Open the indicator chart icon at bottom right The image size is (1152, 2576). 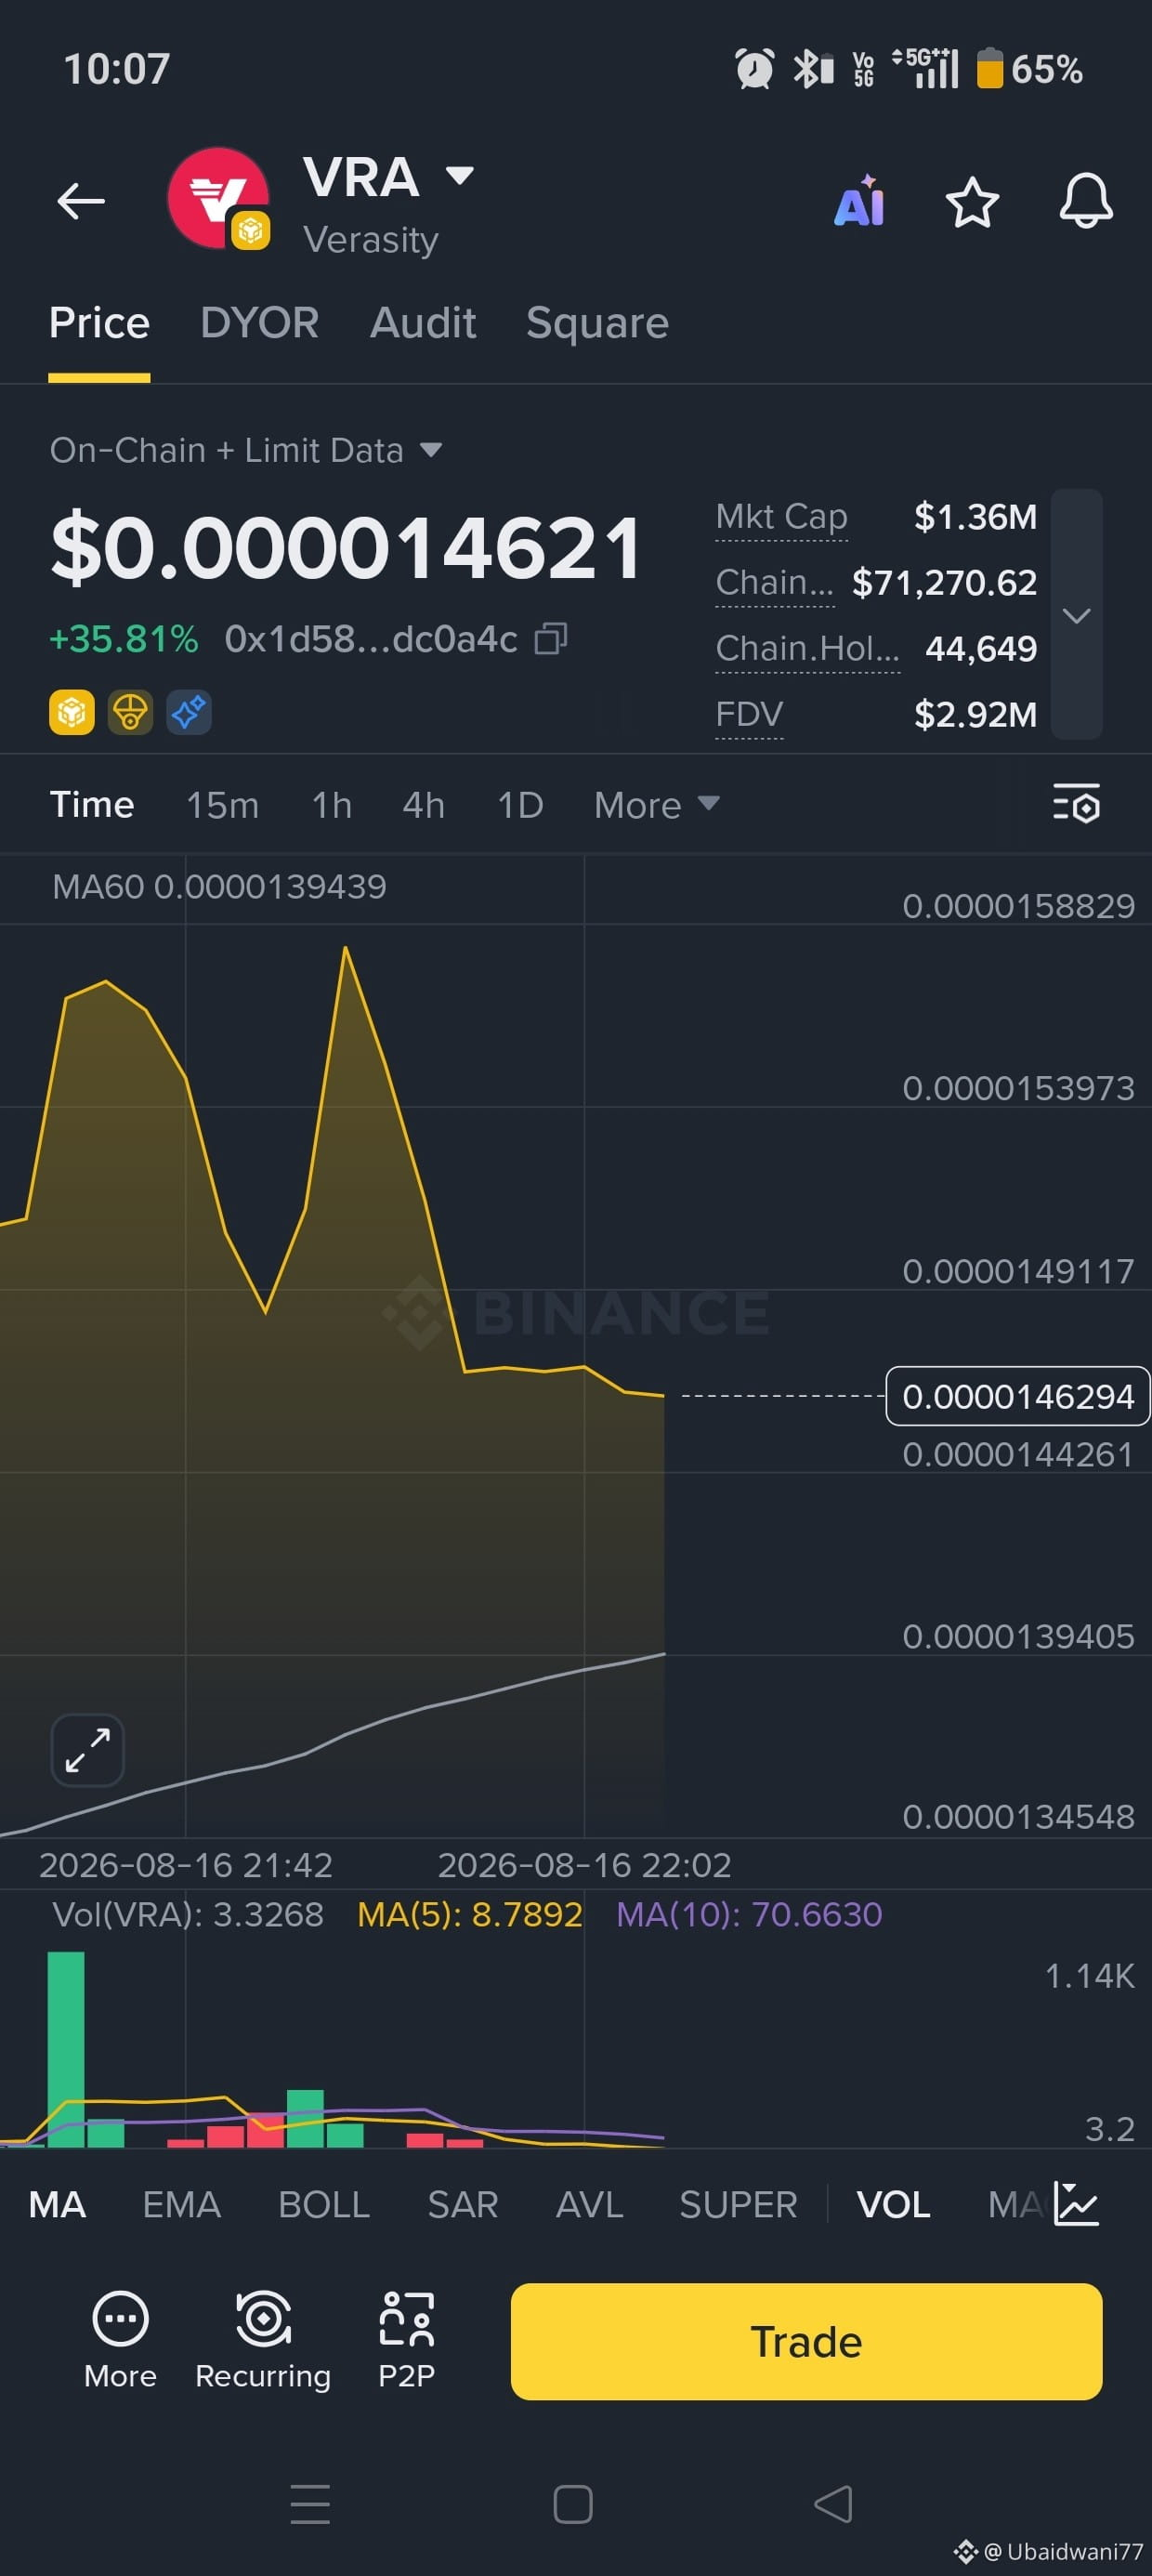(1077, 2204)
